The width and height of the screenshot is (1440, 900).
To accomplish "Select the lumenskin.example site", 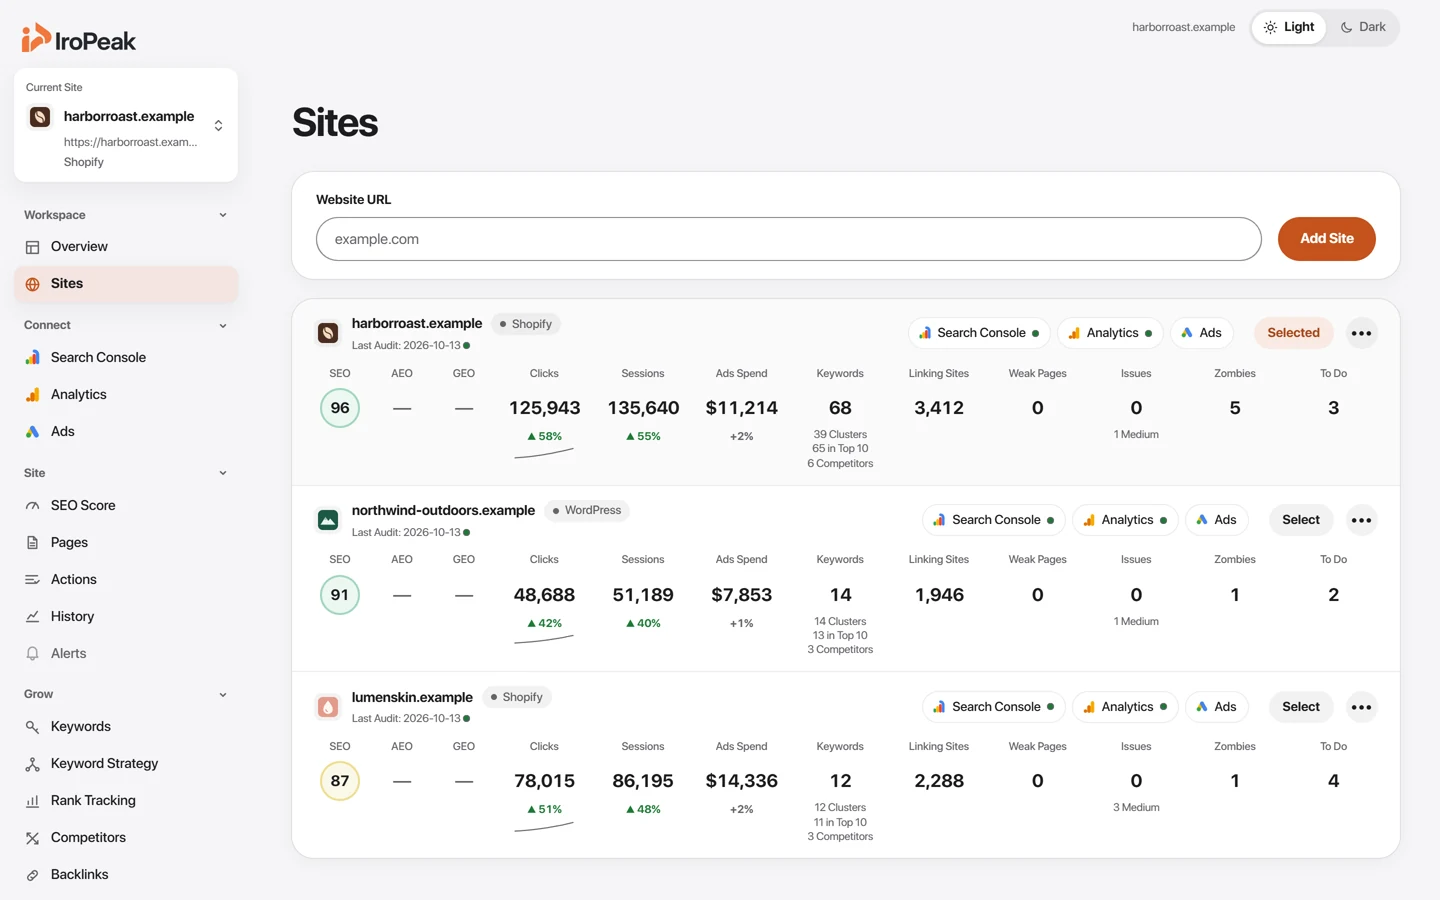I will (1301, 707).
